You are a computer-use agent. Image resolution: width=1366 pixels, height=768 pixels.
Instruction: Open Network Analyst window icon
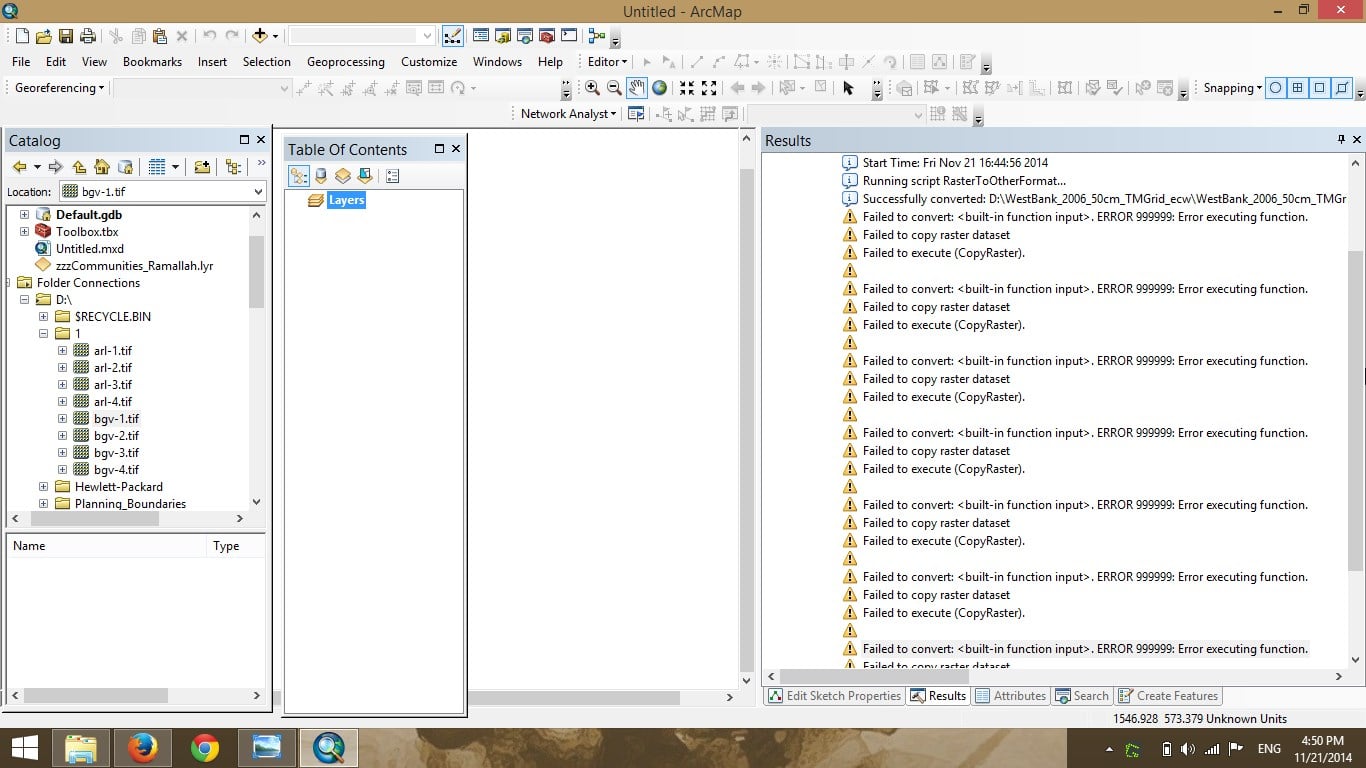636,114
